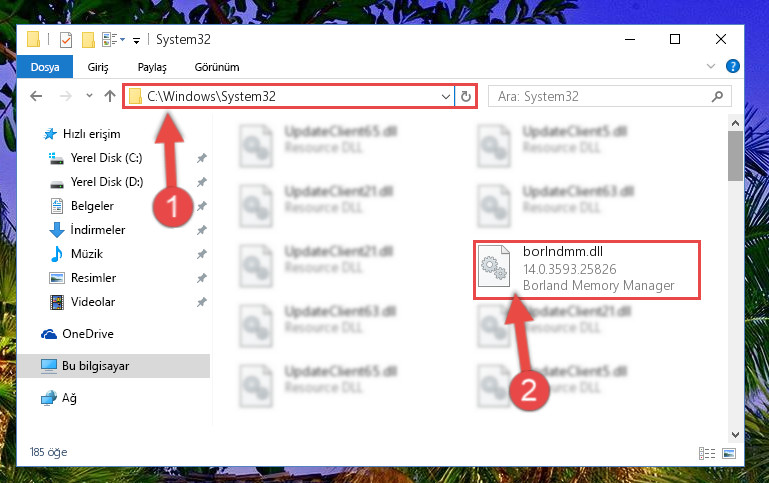Click the Up one level arrow
The width and height of the screenshot is (769, 483).
[x=110, y=96]
